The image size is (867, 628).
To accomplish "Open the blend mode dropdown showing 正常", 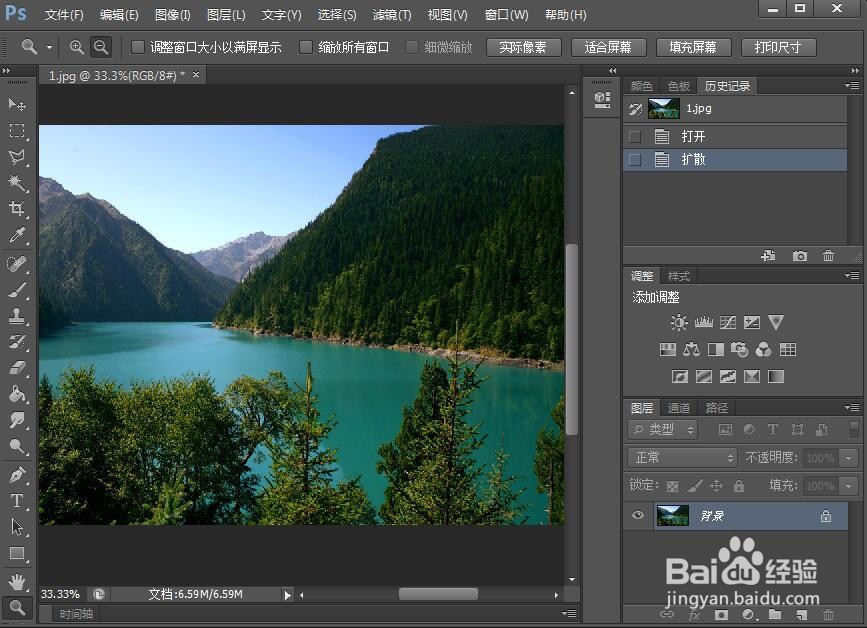I will [681, 458].
